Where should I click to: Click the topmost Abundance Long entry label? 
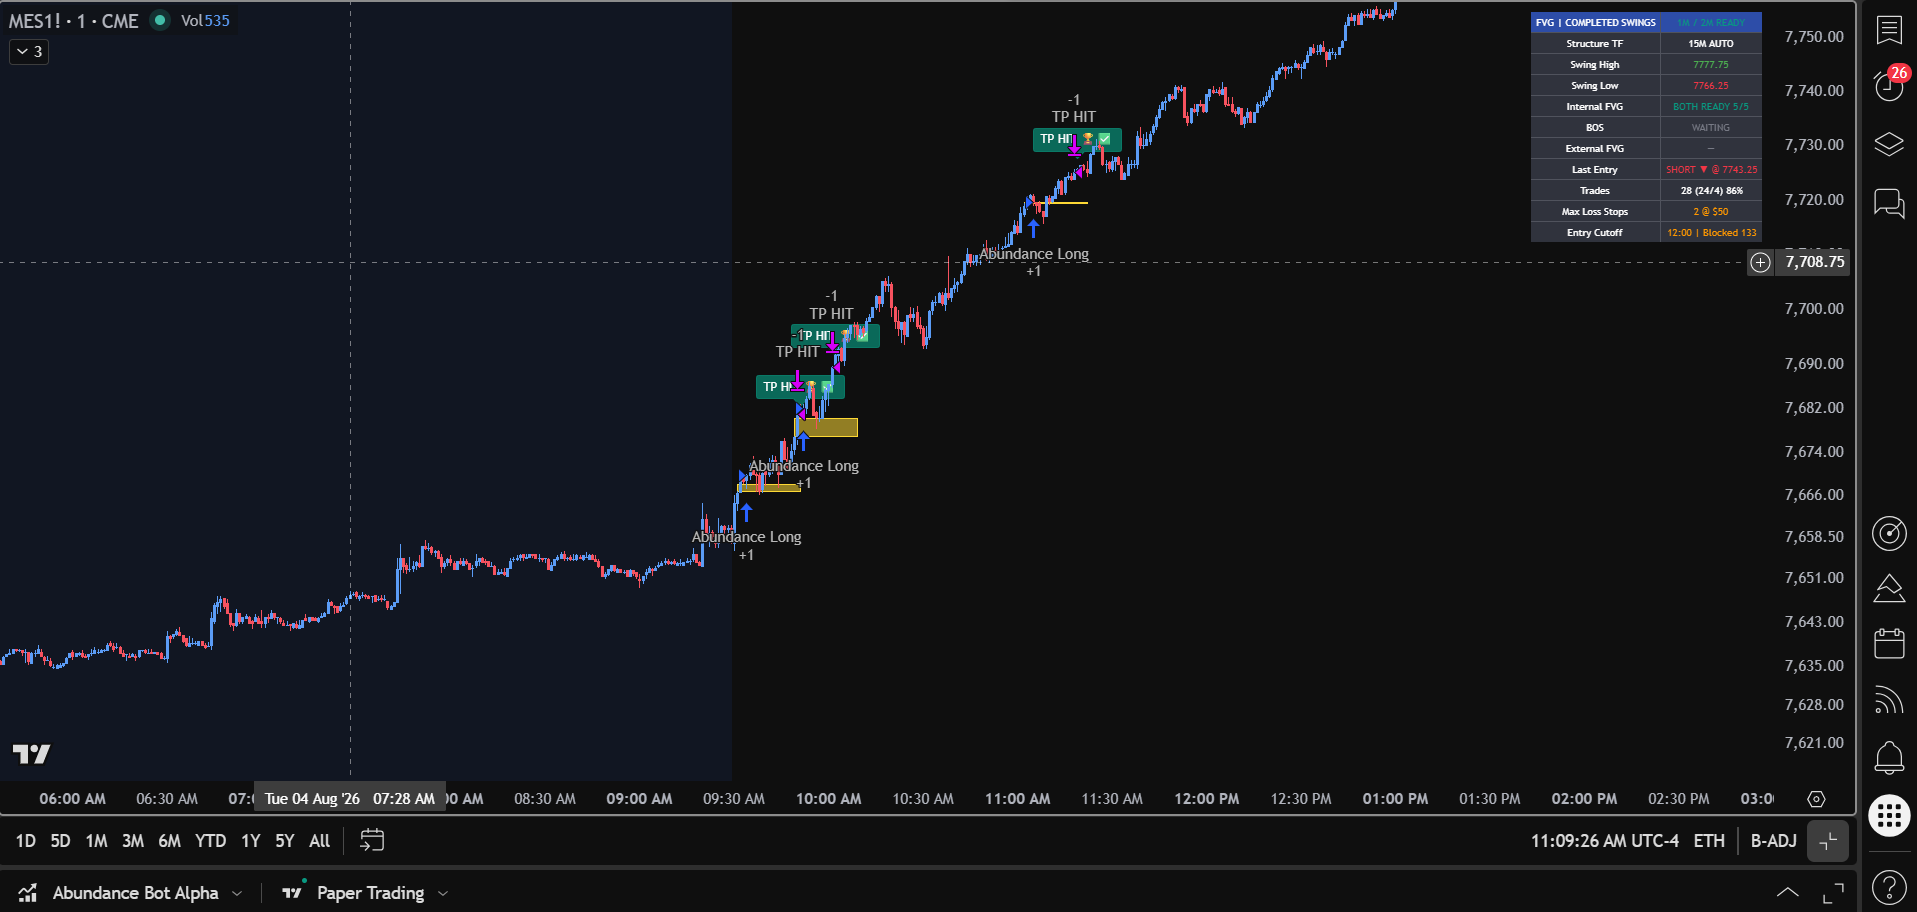pos(1034,254)
